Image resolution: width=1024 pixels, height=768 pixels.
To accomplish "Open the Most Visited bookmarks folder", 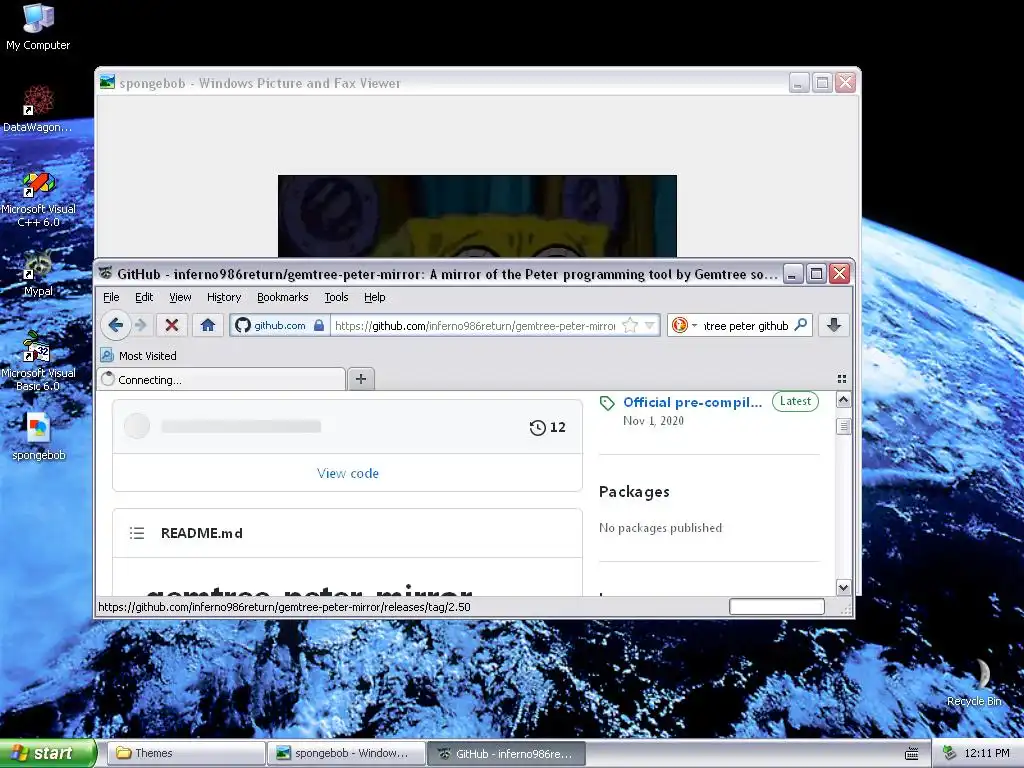I will coord(138,356).
